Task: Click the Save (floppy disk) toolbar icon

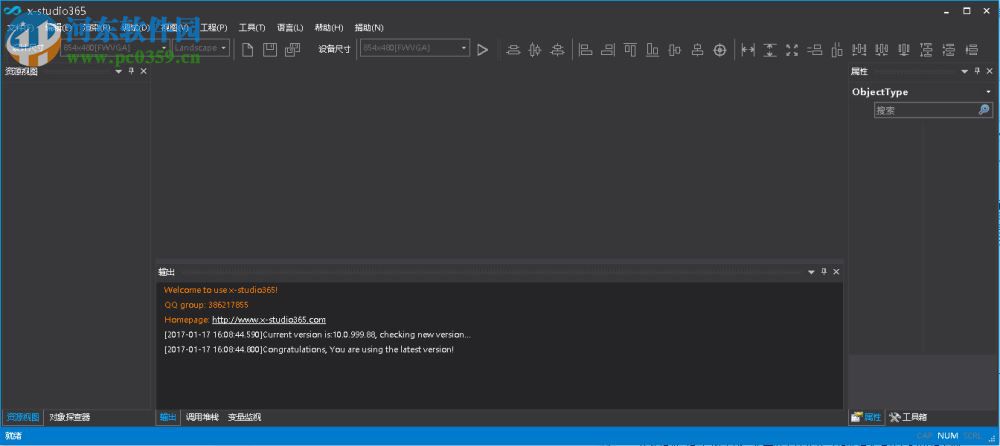Action: (x=270, y=50)
